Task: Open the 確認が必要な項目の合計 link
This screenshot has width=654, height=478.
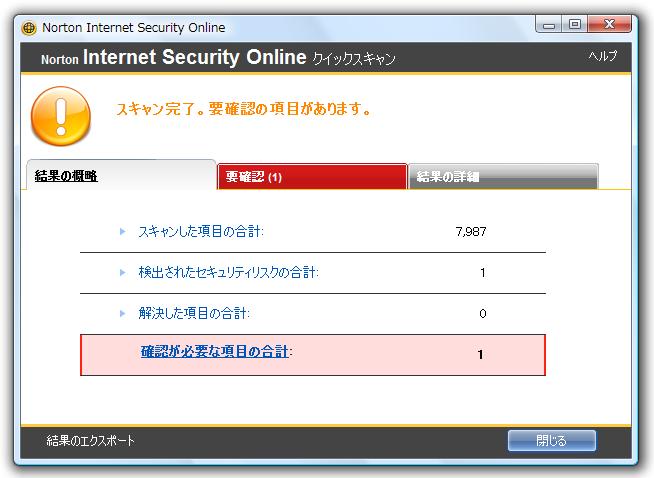Action: [214, 351]
